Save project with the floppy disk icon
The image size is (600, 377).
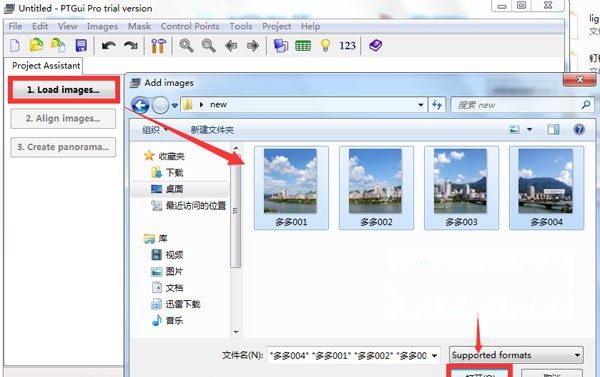[x=81, y=46]
